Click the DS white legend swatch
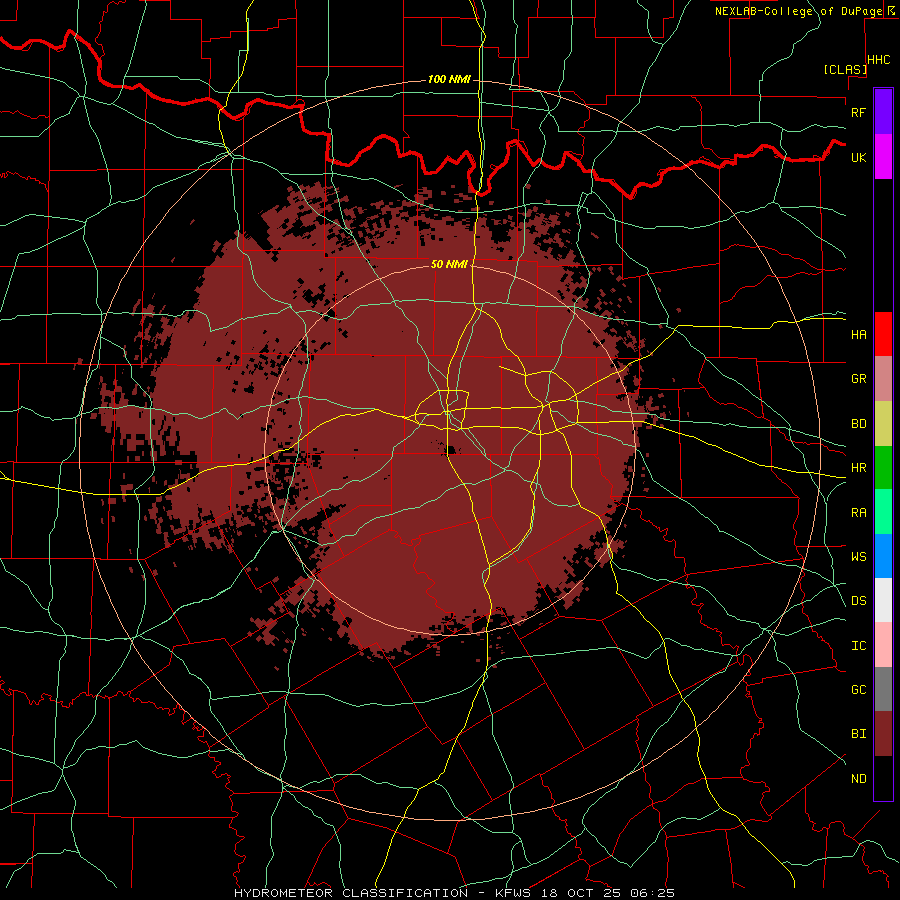This screenshot has width=900, height=900. coord(883,600)
